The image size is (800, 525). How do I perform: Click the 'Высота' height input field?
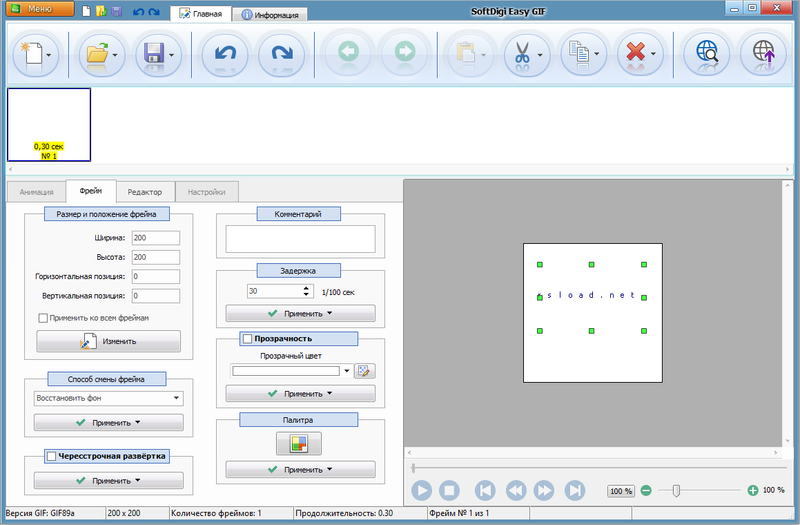click(x=156, y=257)
